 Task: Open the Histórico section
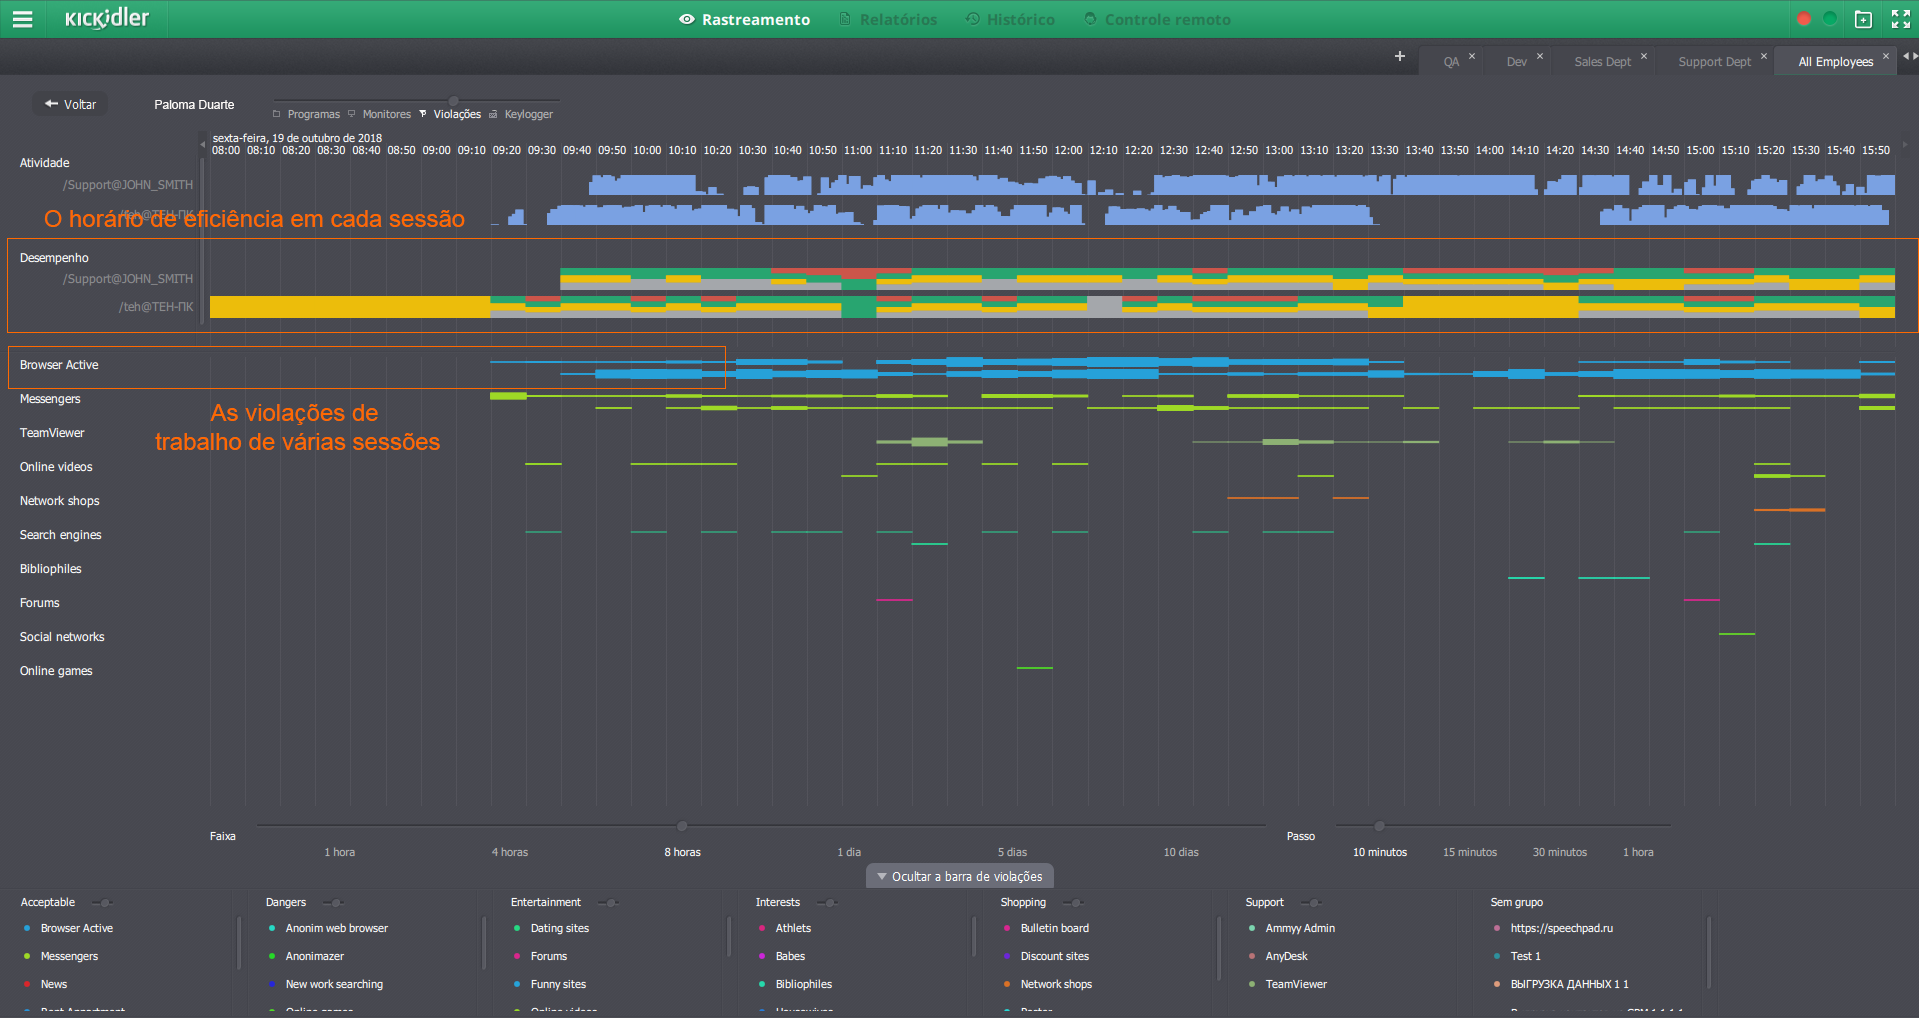1010,19
